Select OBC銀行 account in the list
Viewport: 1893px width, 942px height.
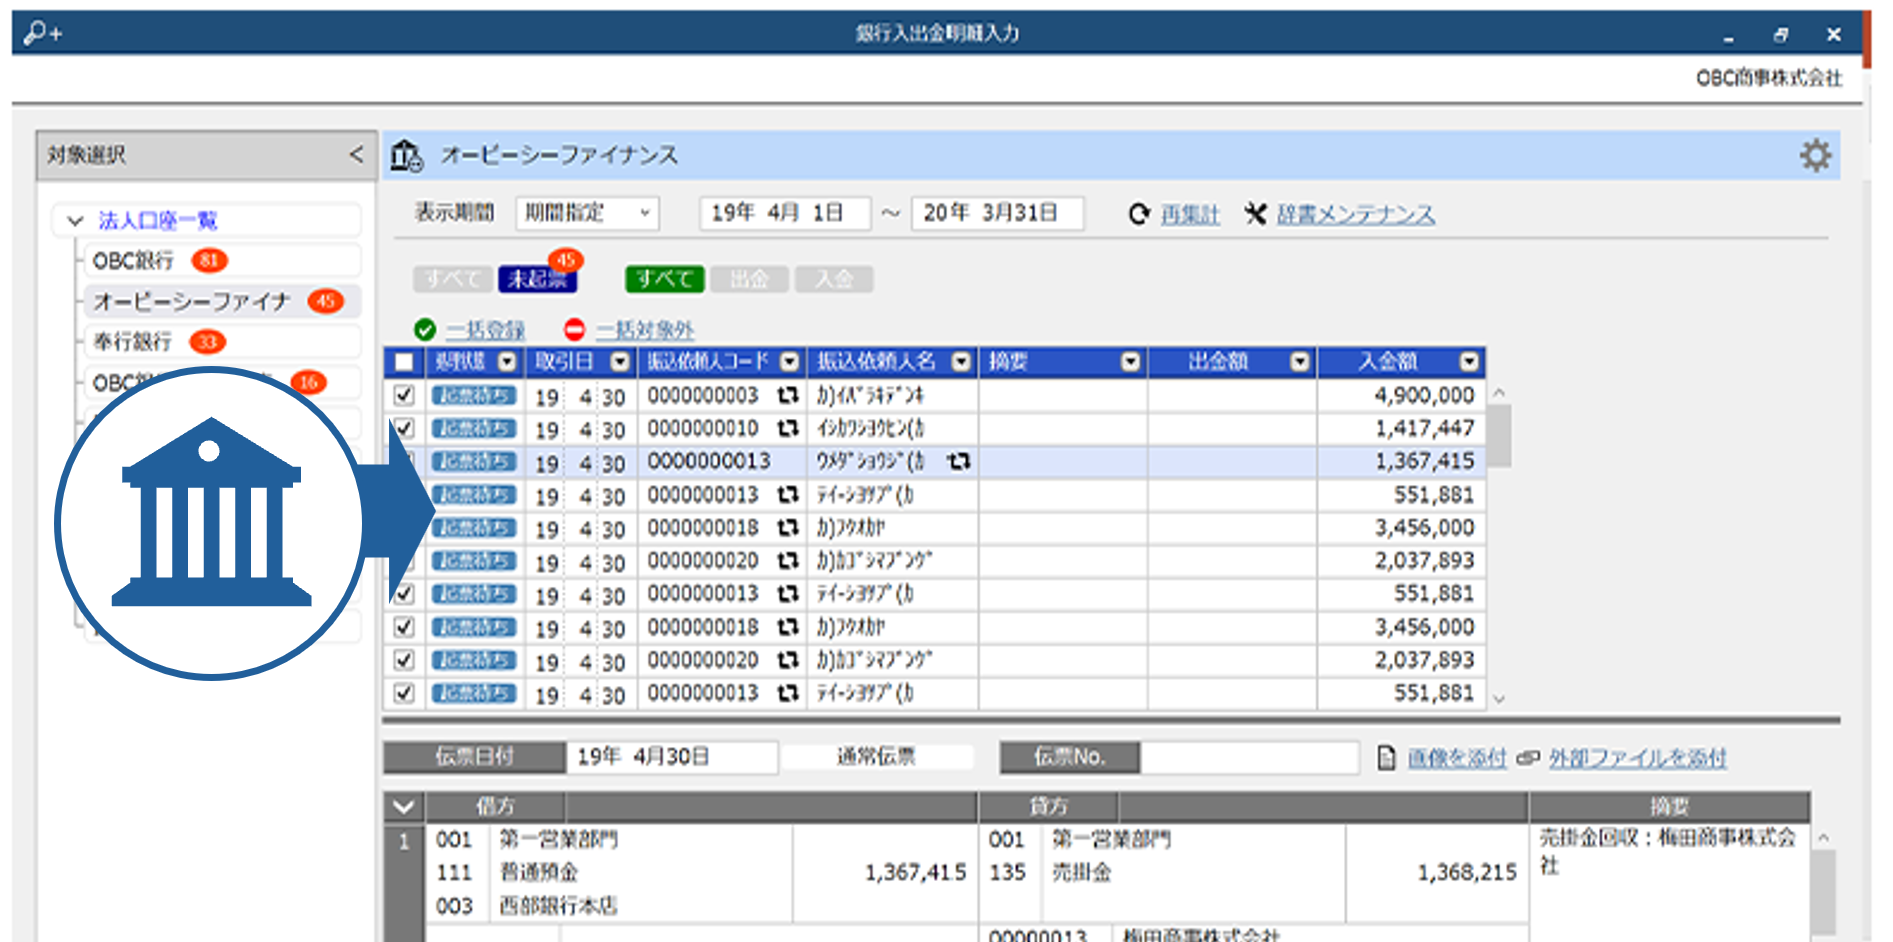[133, 261]
